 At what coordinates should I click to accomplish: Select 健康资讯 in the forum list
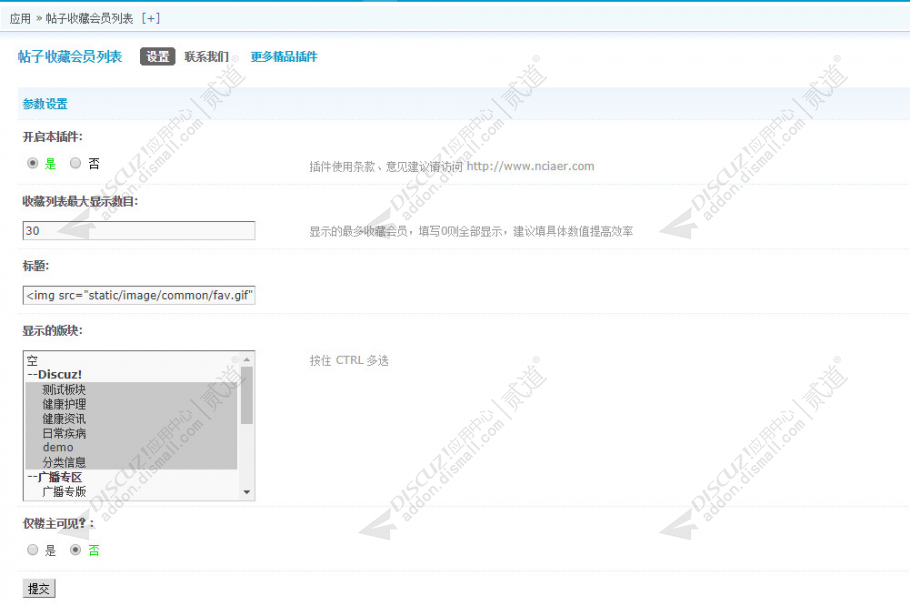(x=131, y=418)
